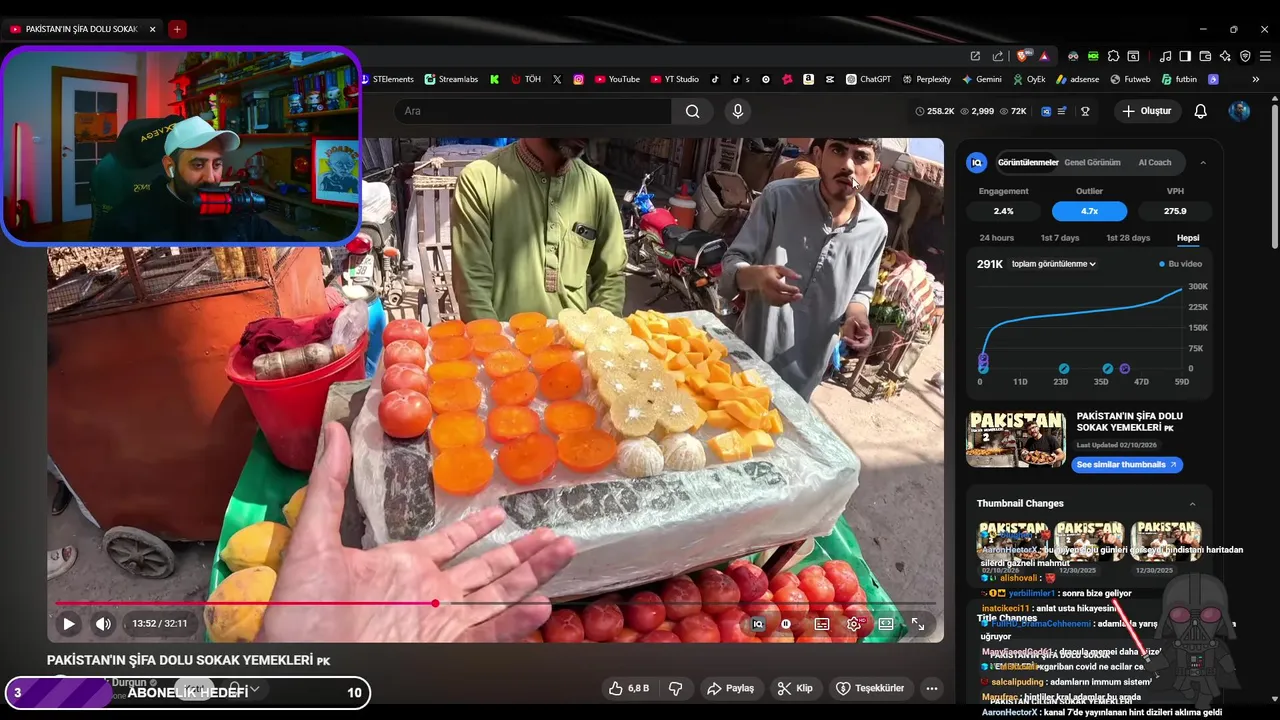Open browser extensions puzzle icon
This screenshot has height=720, width=1280.
click(x=1113, y=56)
